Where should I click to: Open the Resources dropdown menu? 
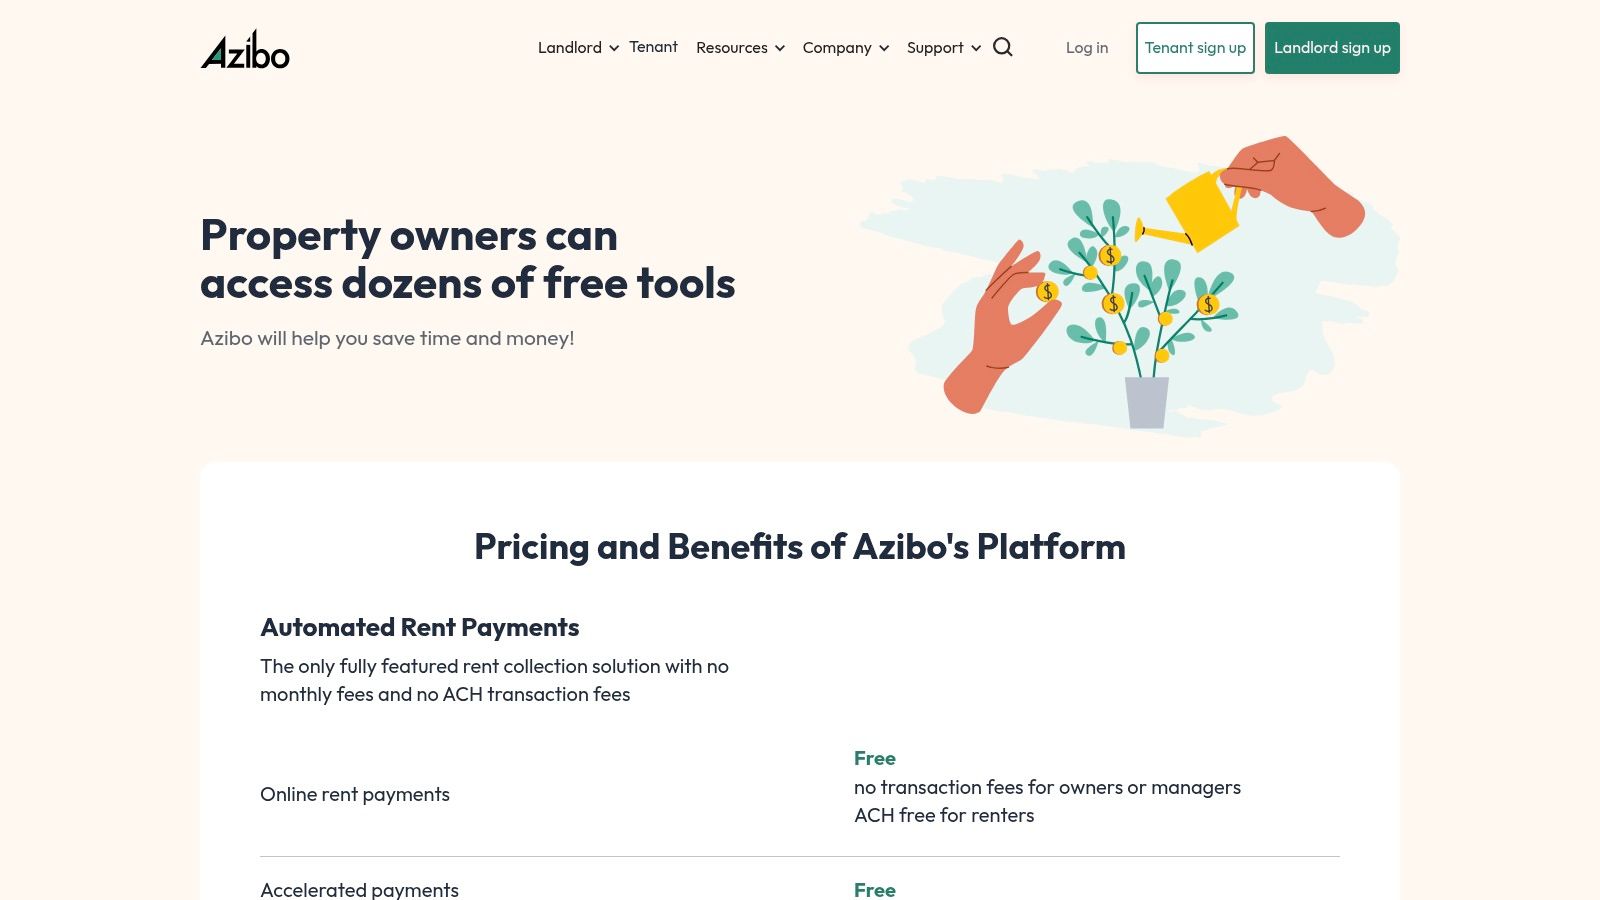tap(740, 48)
